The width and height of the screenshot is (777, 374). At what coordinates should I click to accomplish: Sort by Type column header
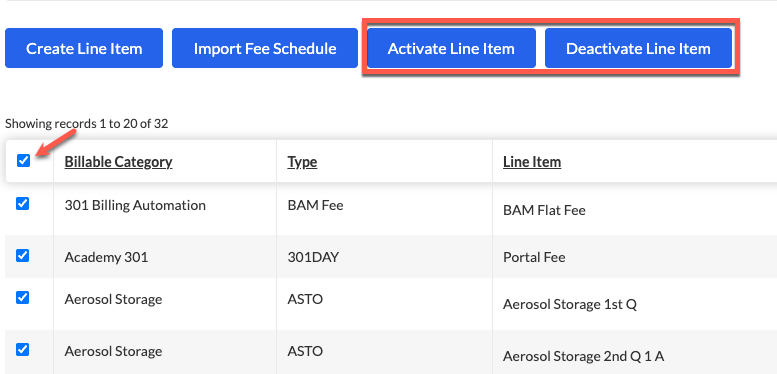302,162
